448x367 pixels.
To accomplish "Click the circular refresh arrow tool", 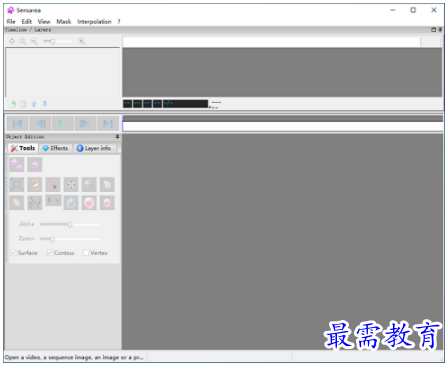I will (x=71, y=203).
